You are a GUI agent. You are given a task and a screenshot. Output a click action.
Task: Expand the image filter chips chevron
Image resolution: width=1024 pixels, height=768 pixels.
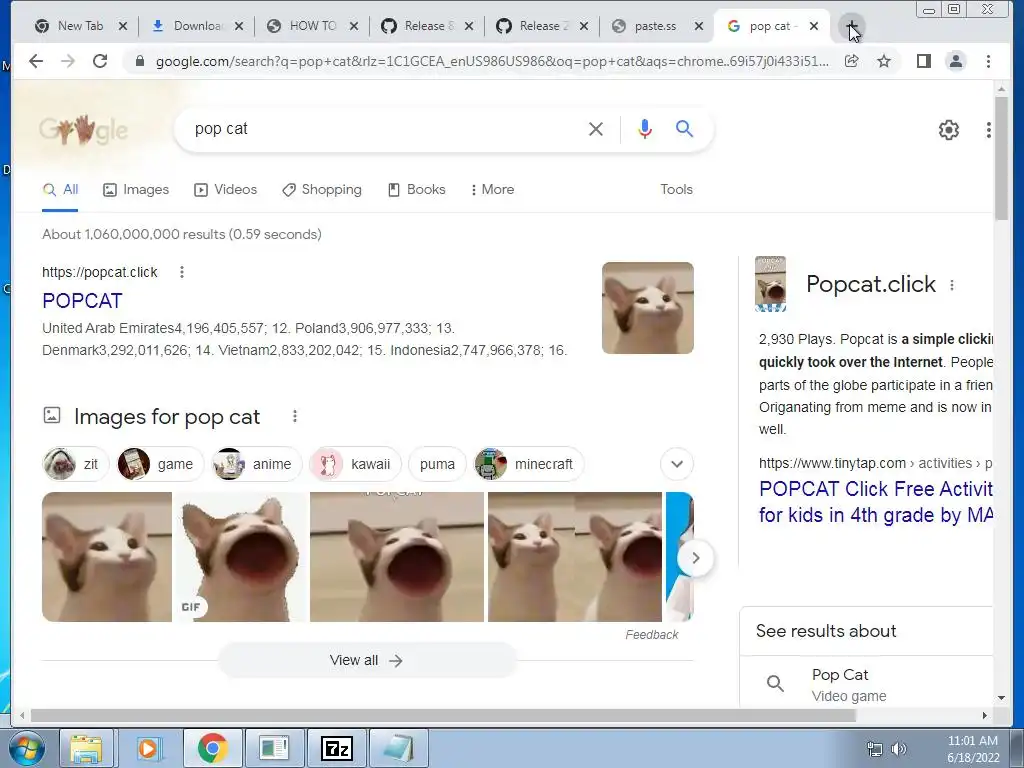(677, 464)
